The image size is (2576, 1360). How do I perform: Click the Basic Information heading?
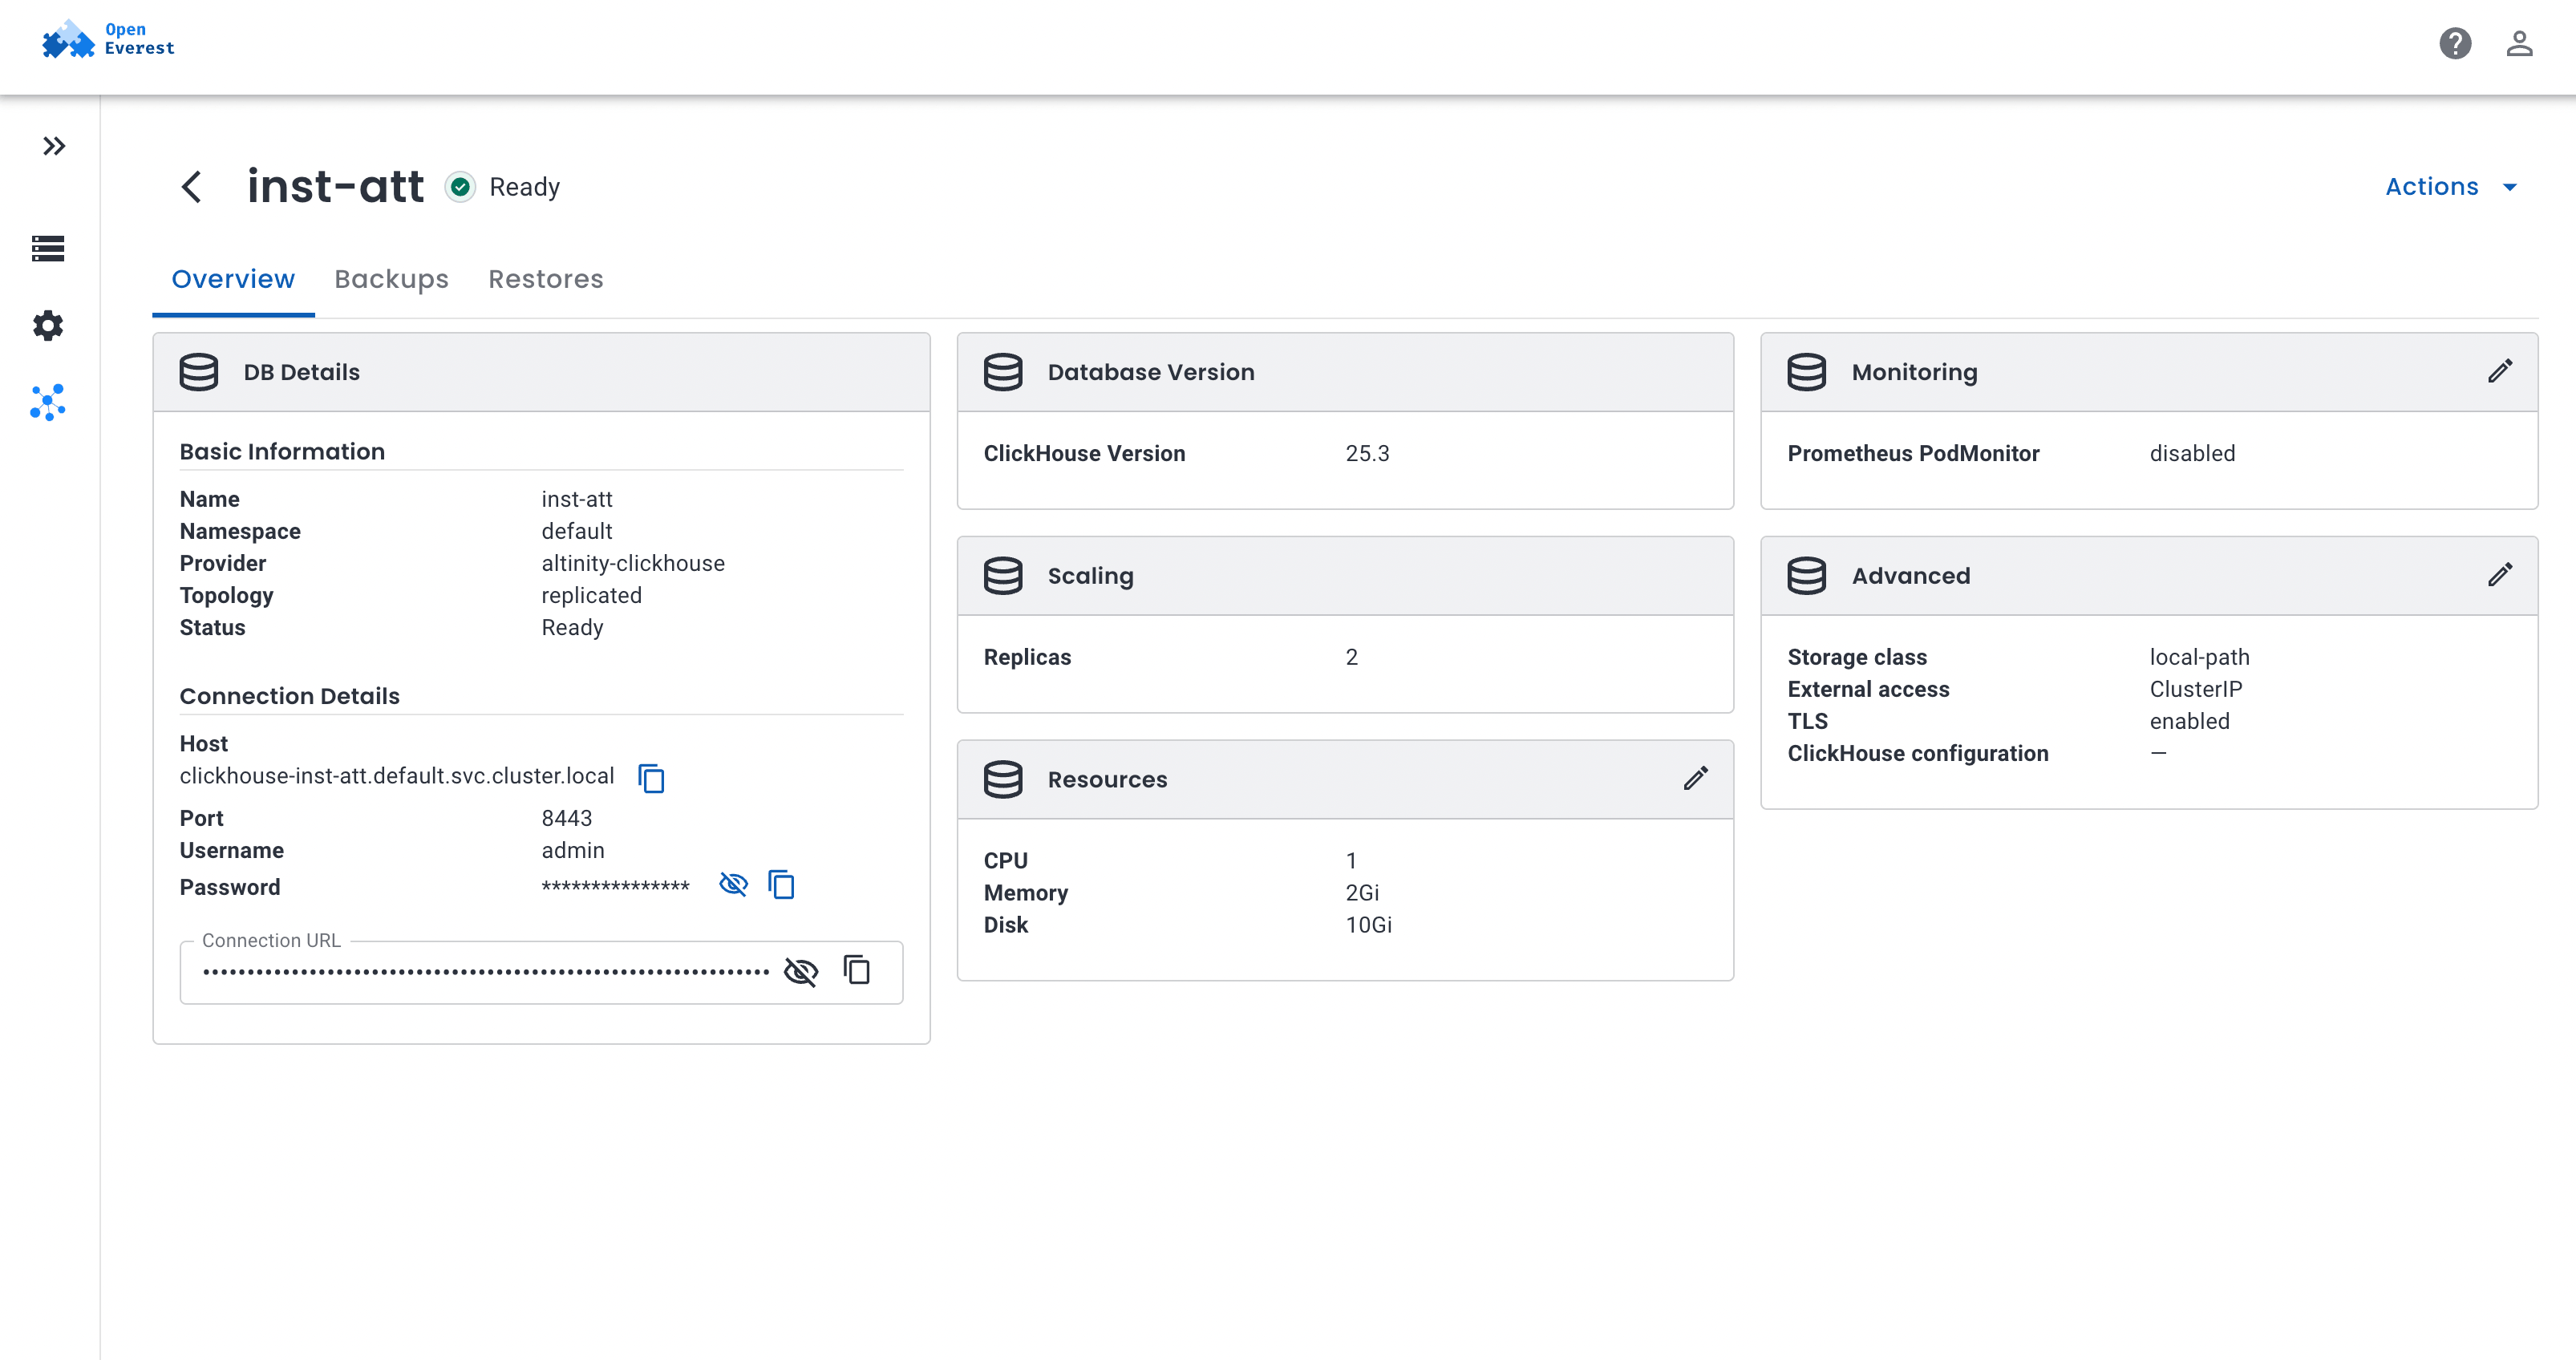282,451
